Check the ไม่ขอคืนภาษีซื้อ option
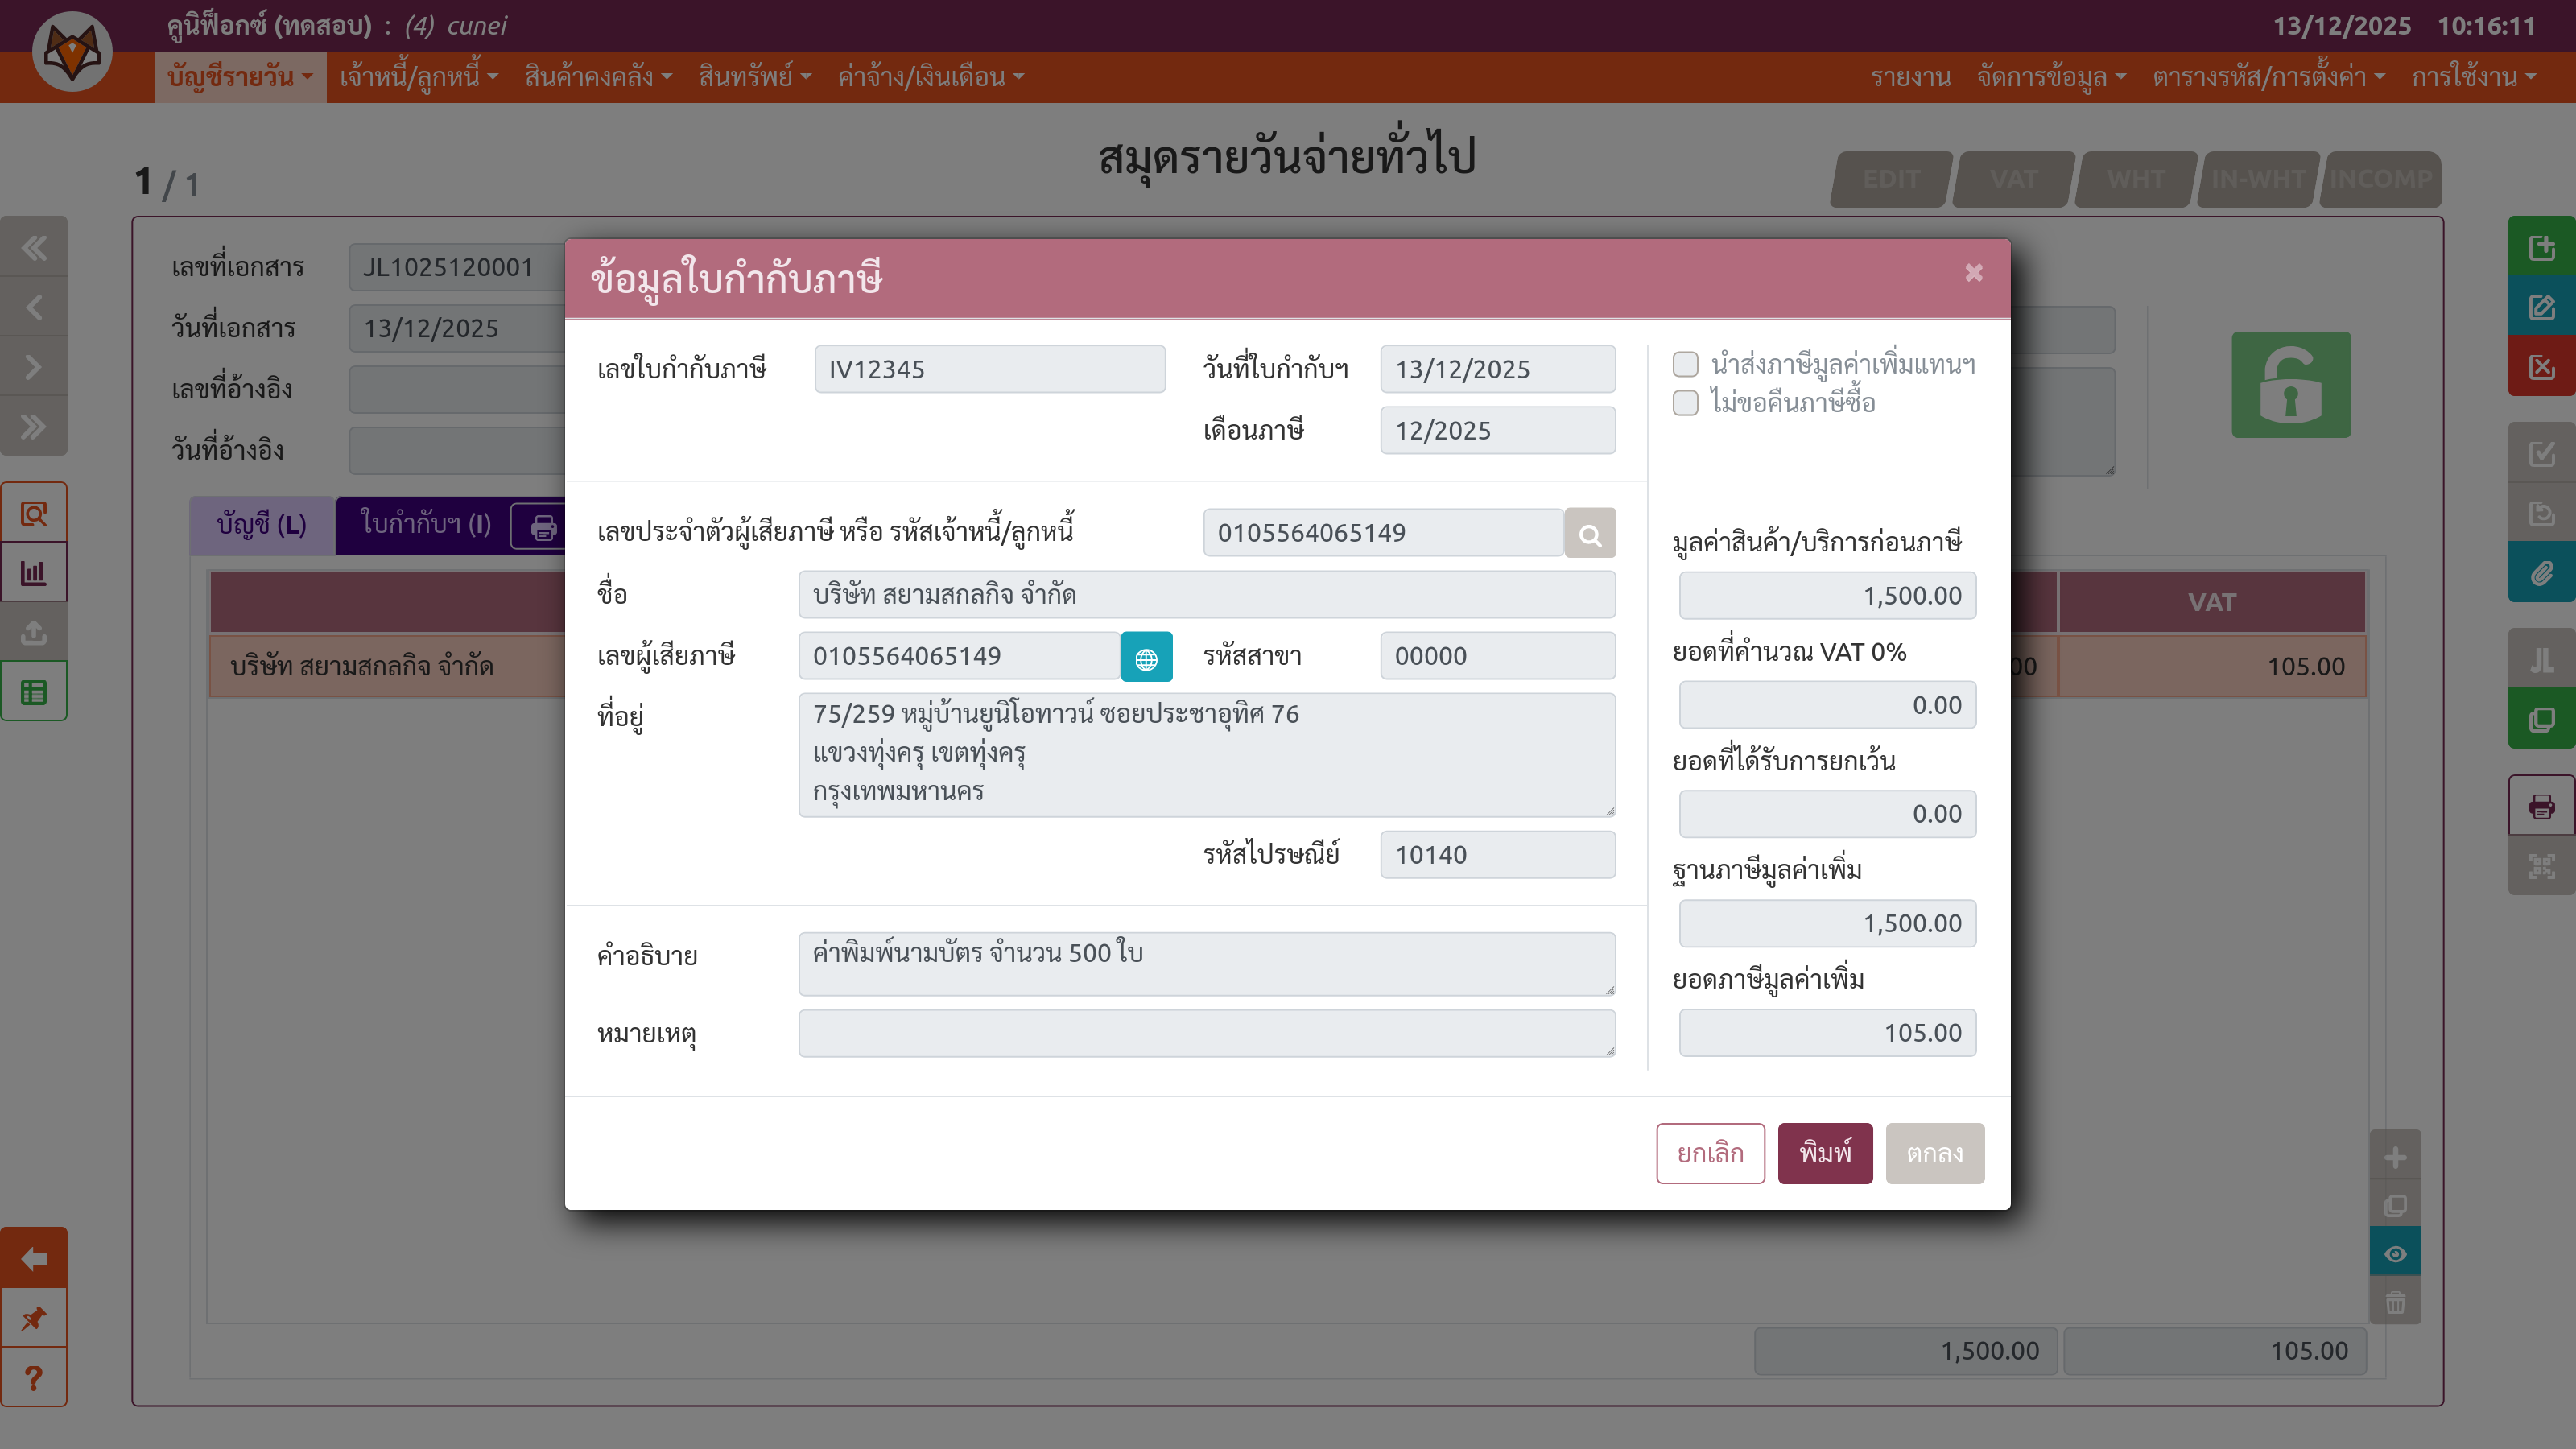This screenshot has height=1449, width=2576. (1685, 403)
